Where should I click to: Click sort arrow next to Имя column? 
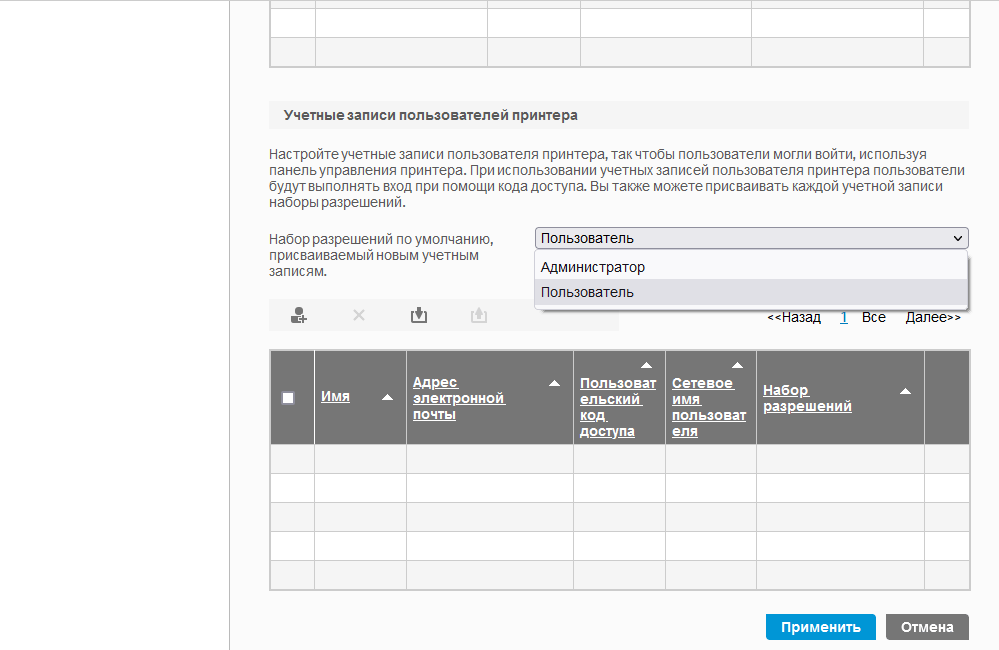point(388,397)
